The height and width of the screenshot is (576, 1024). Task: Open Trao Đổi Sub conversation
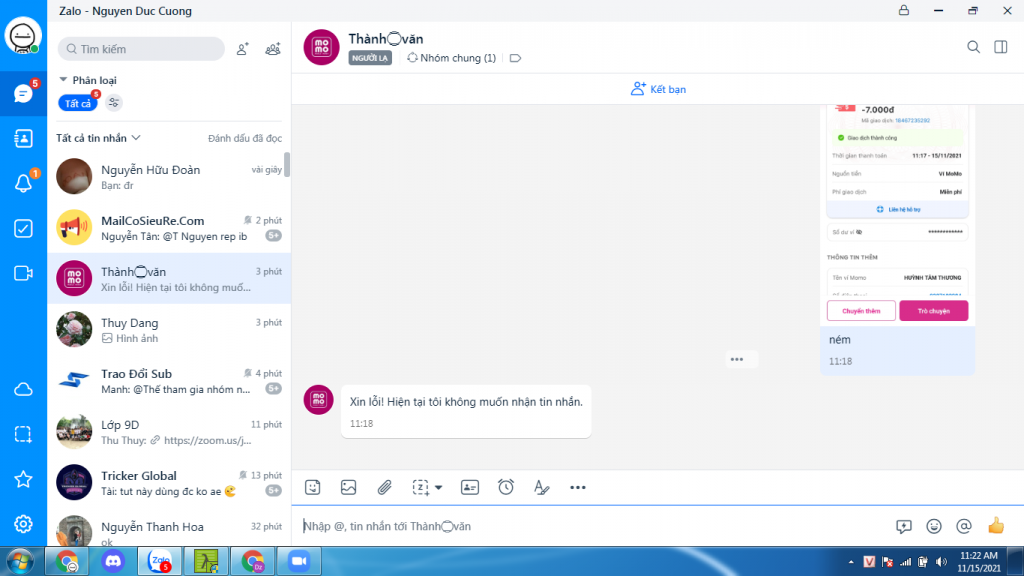[x=169, y=381]
